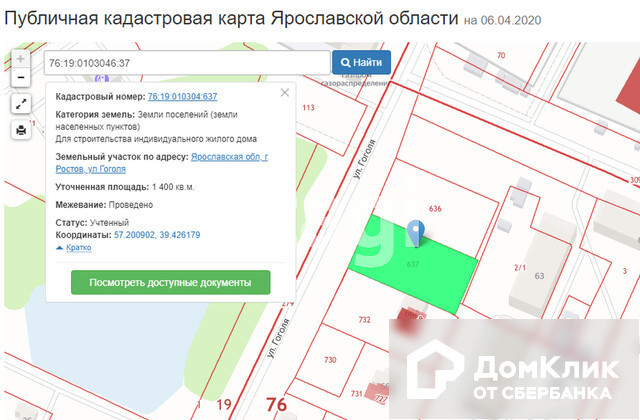Click parcel label 2/1 on map
The height and width of the screenshot is (420, 640).
520,268
